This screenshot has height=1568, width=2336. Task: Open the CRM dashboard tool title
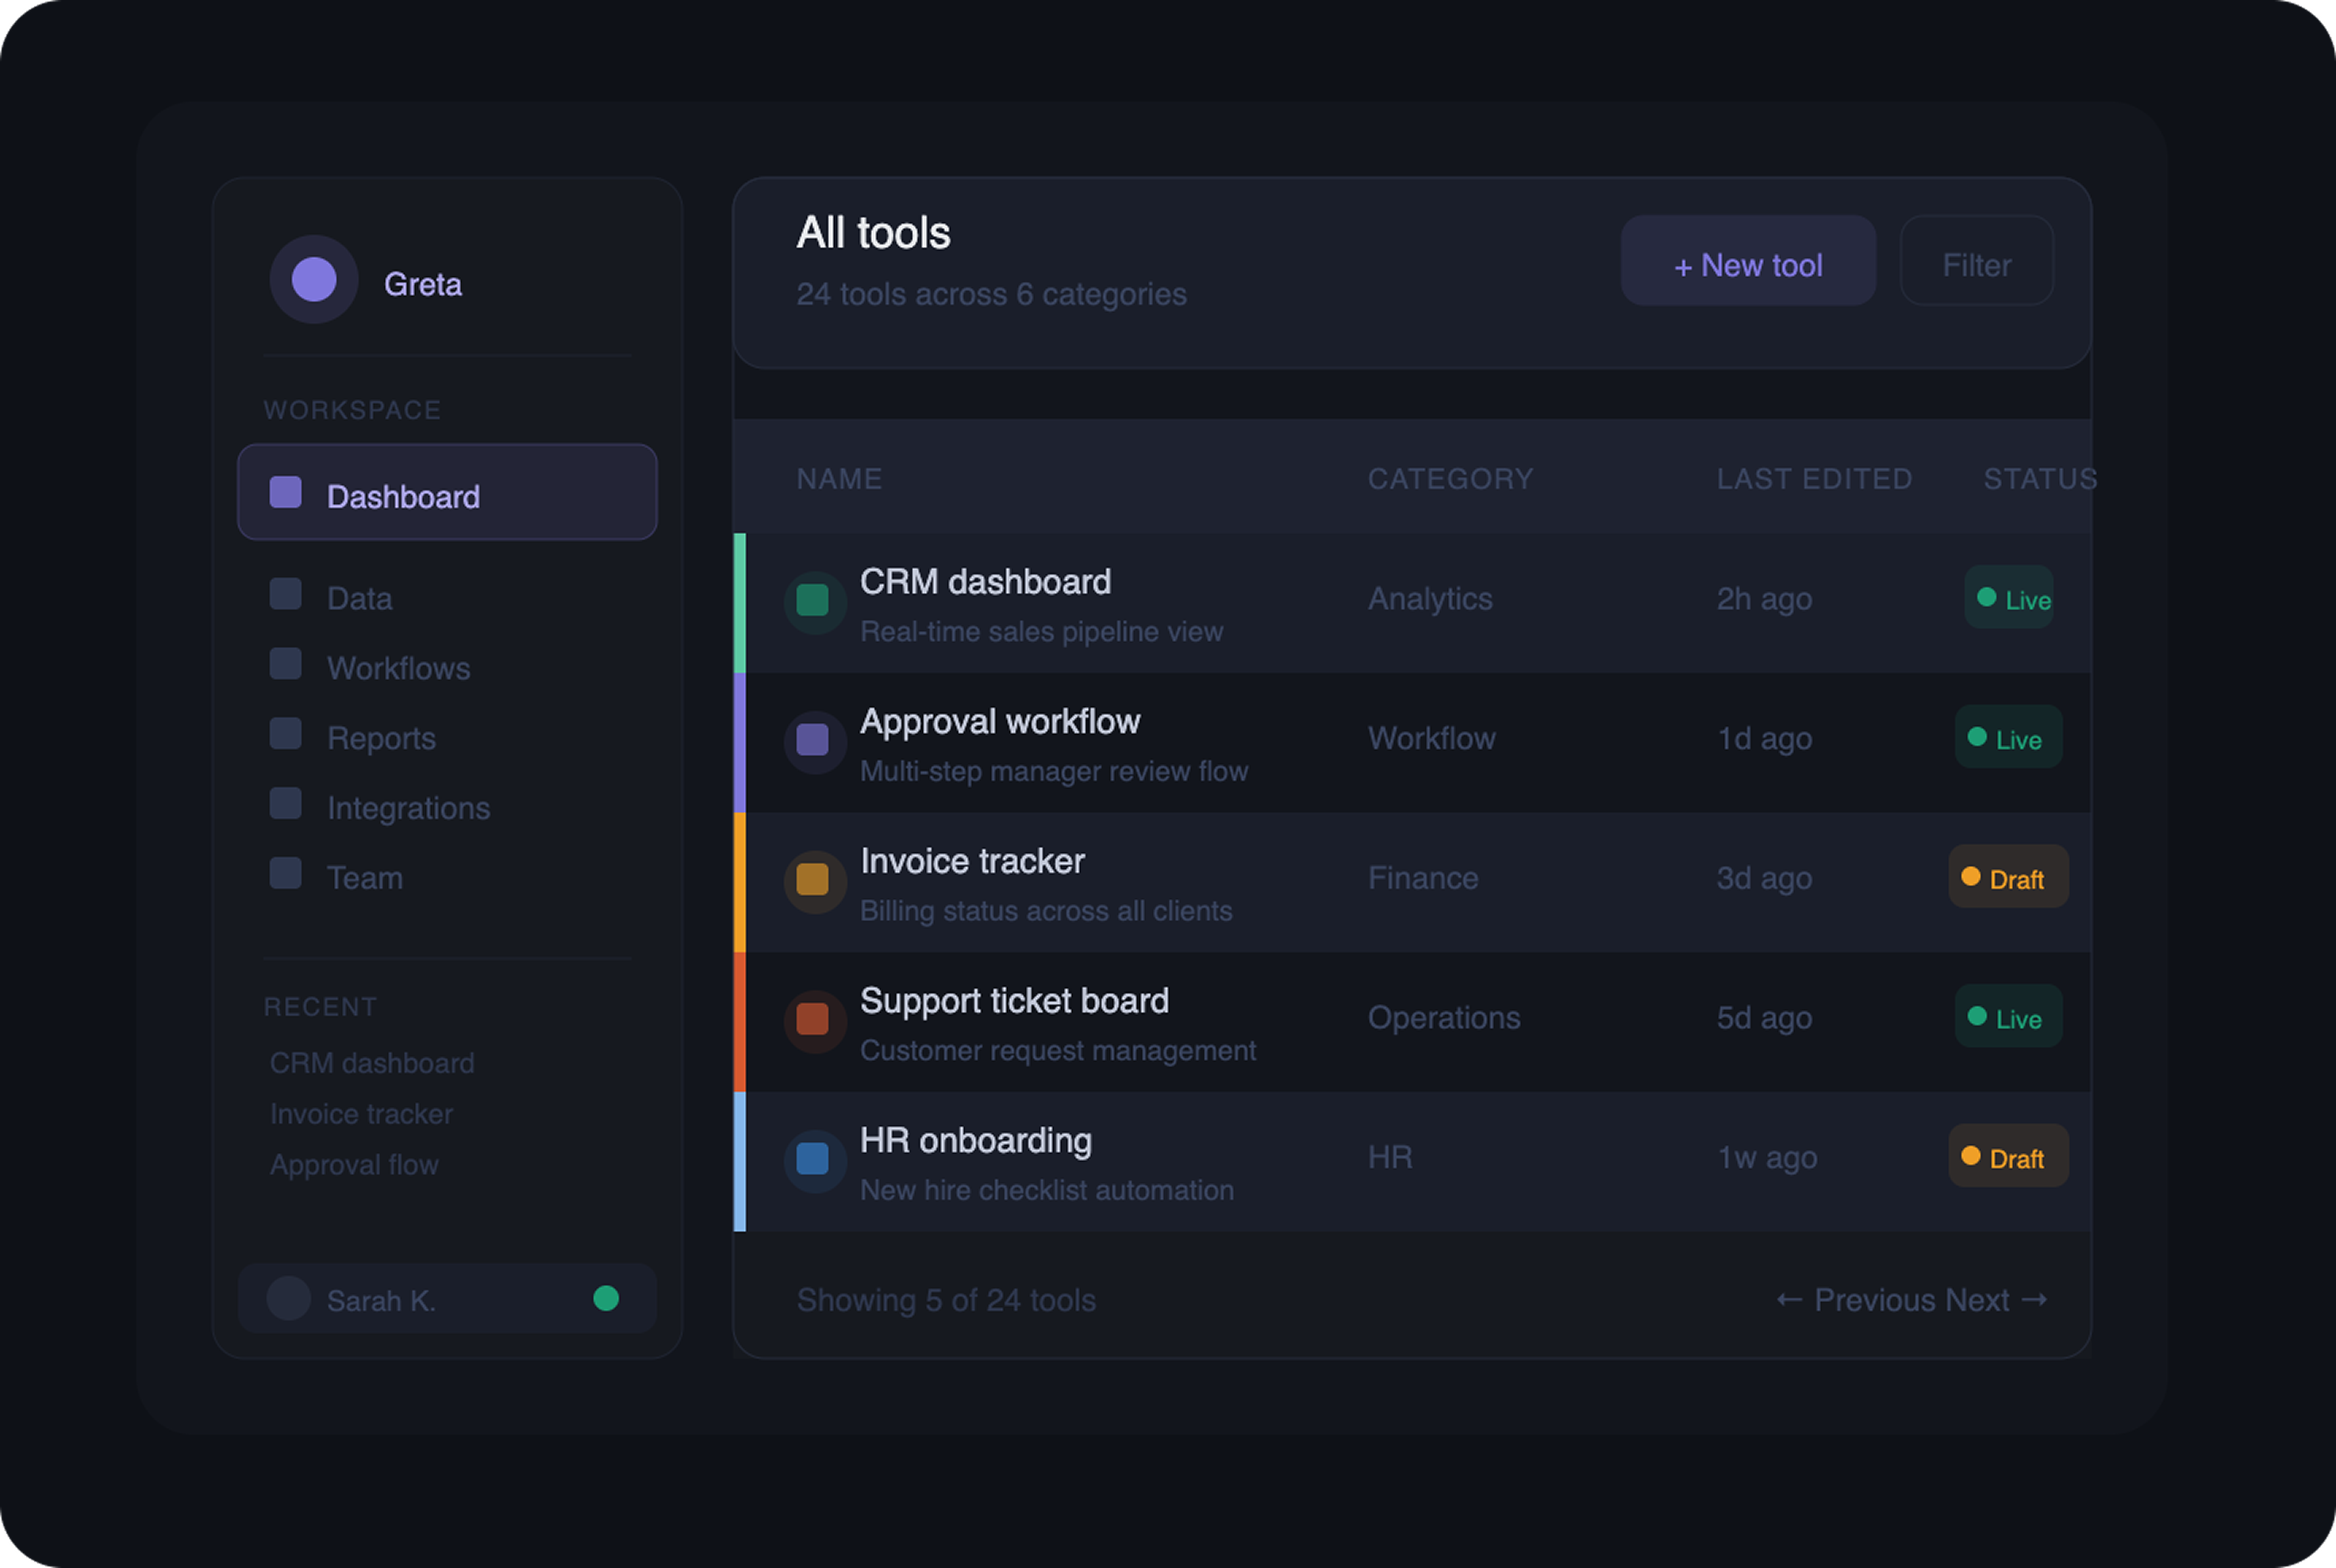click(986, 582)
